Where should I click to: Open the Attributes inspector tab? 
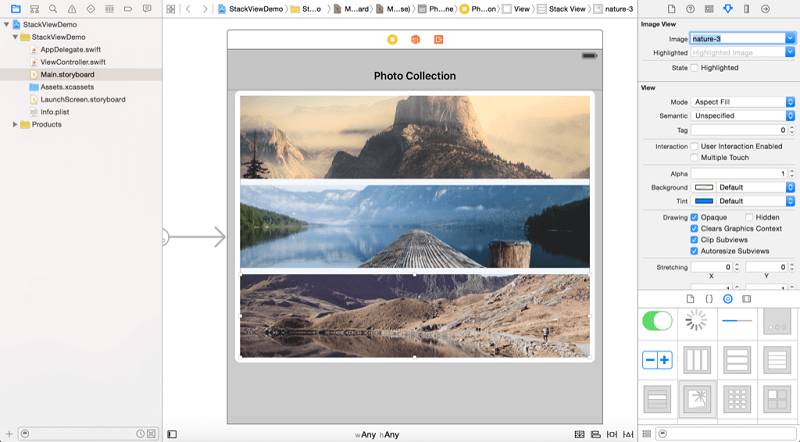click(x=728, y=9)
